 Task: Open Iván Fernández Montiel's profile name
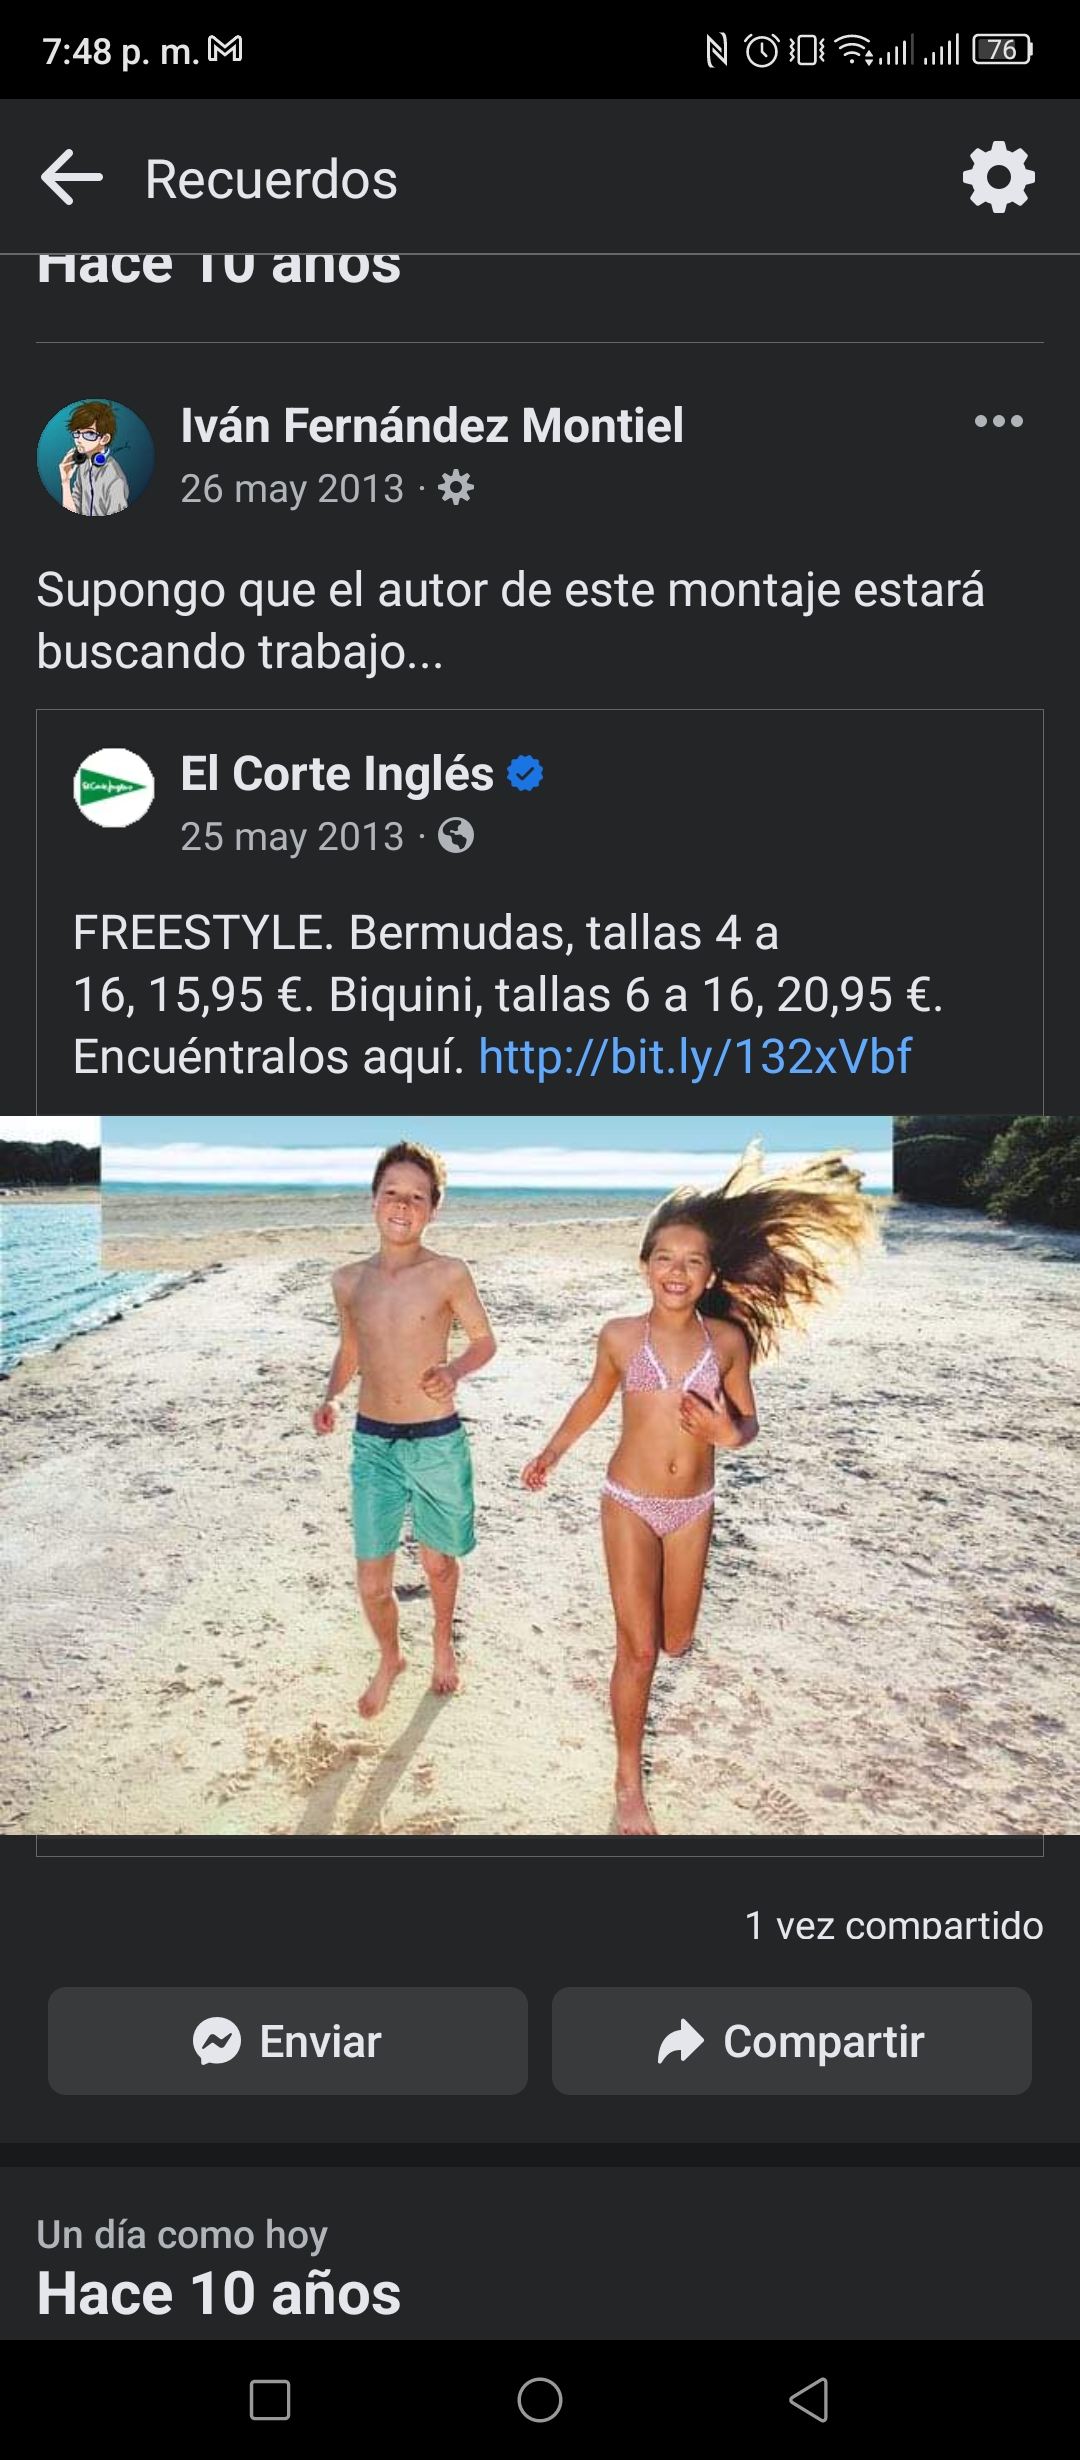[x=432, y=425]
